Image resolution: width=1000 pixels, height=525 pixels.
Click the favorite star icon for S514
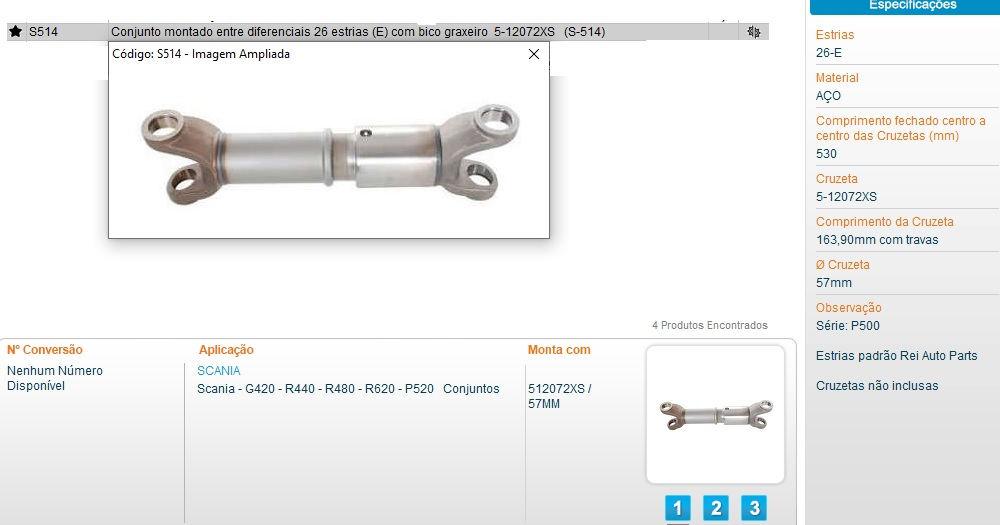pyautogui.click(x=16, y=31)
